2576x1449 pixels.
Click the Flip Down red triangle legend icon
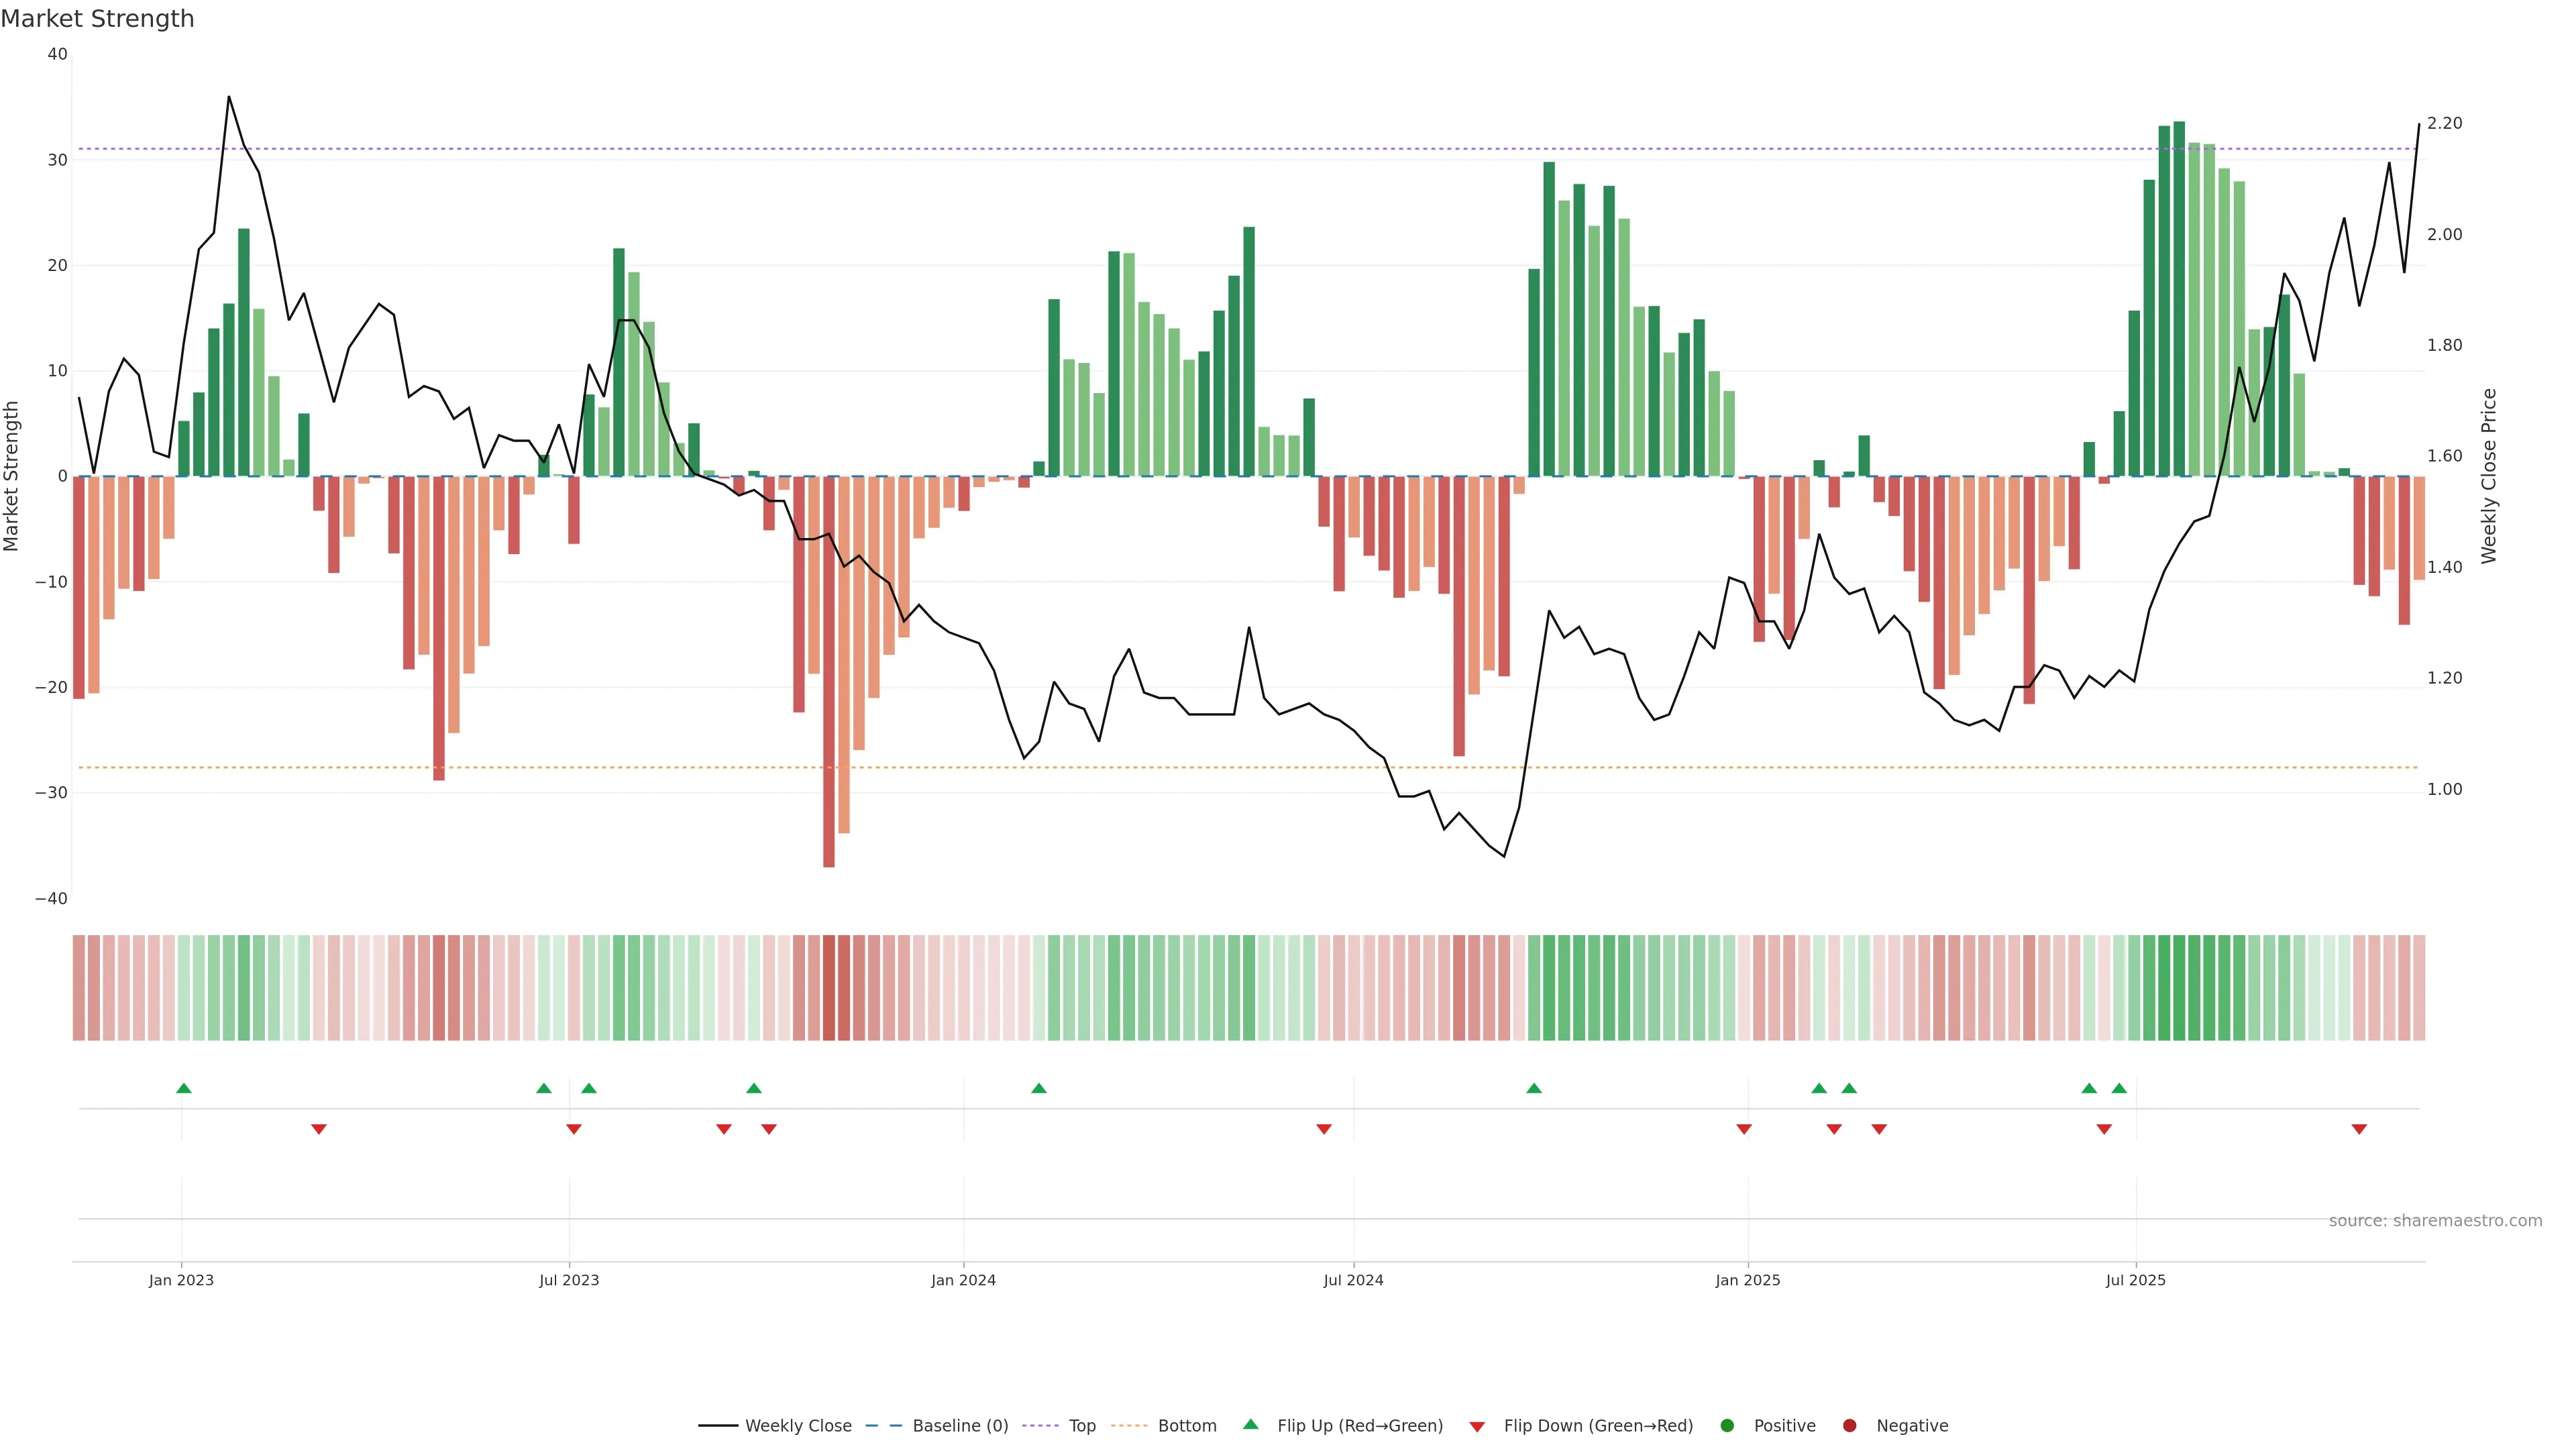(x=1477, y=1426)
